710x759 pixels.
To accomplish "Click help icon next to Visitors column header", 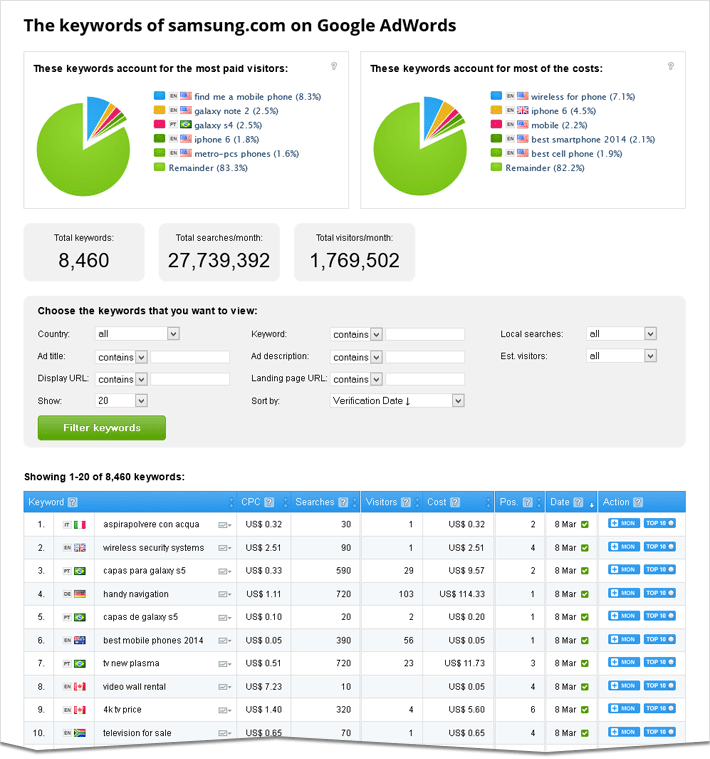I will [x=406, y=502].
